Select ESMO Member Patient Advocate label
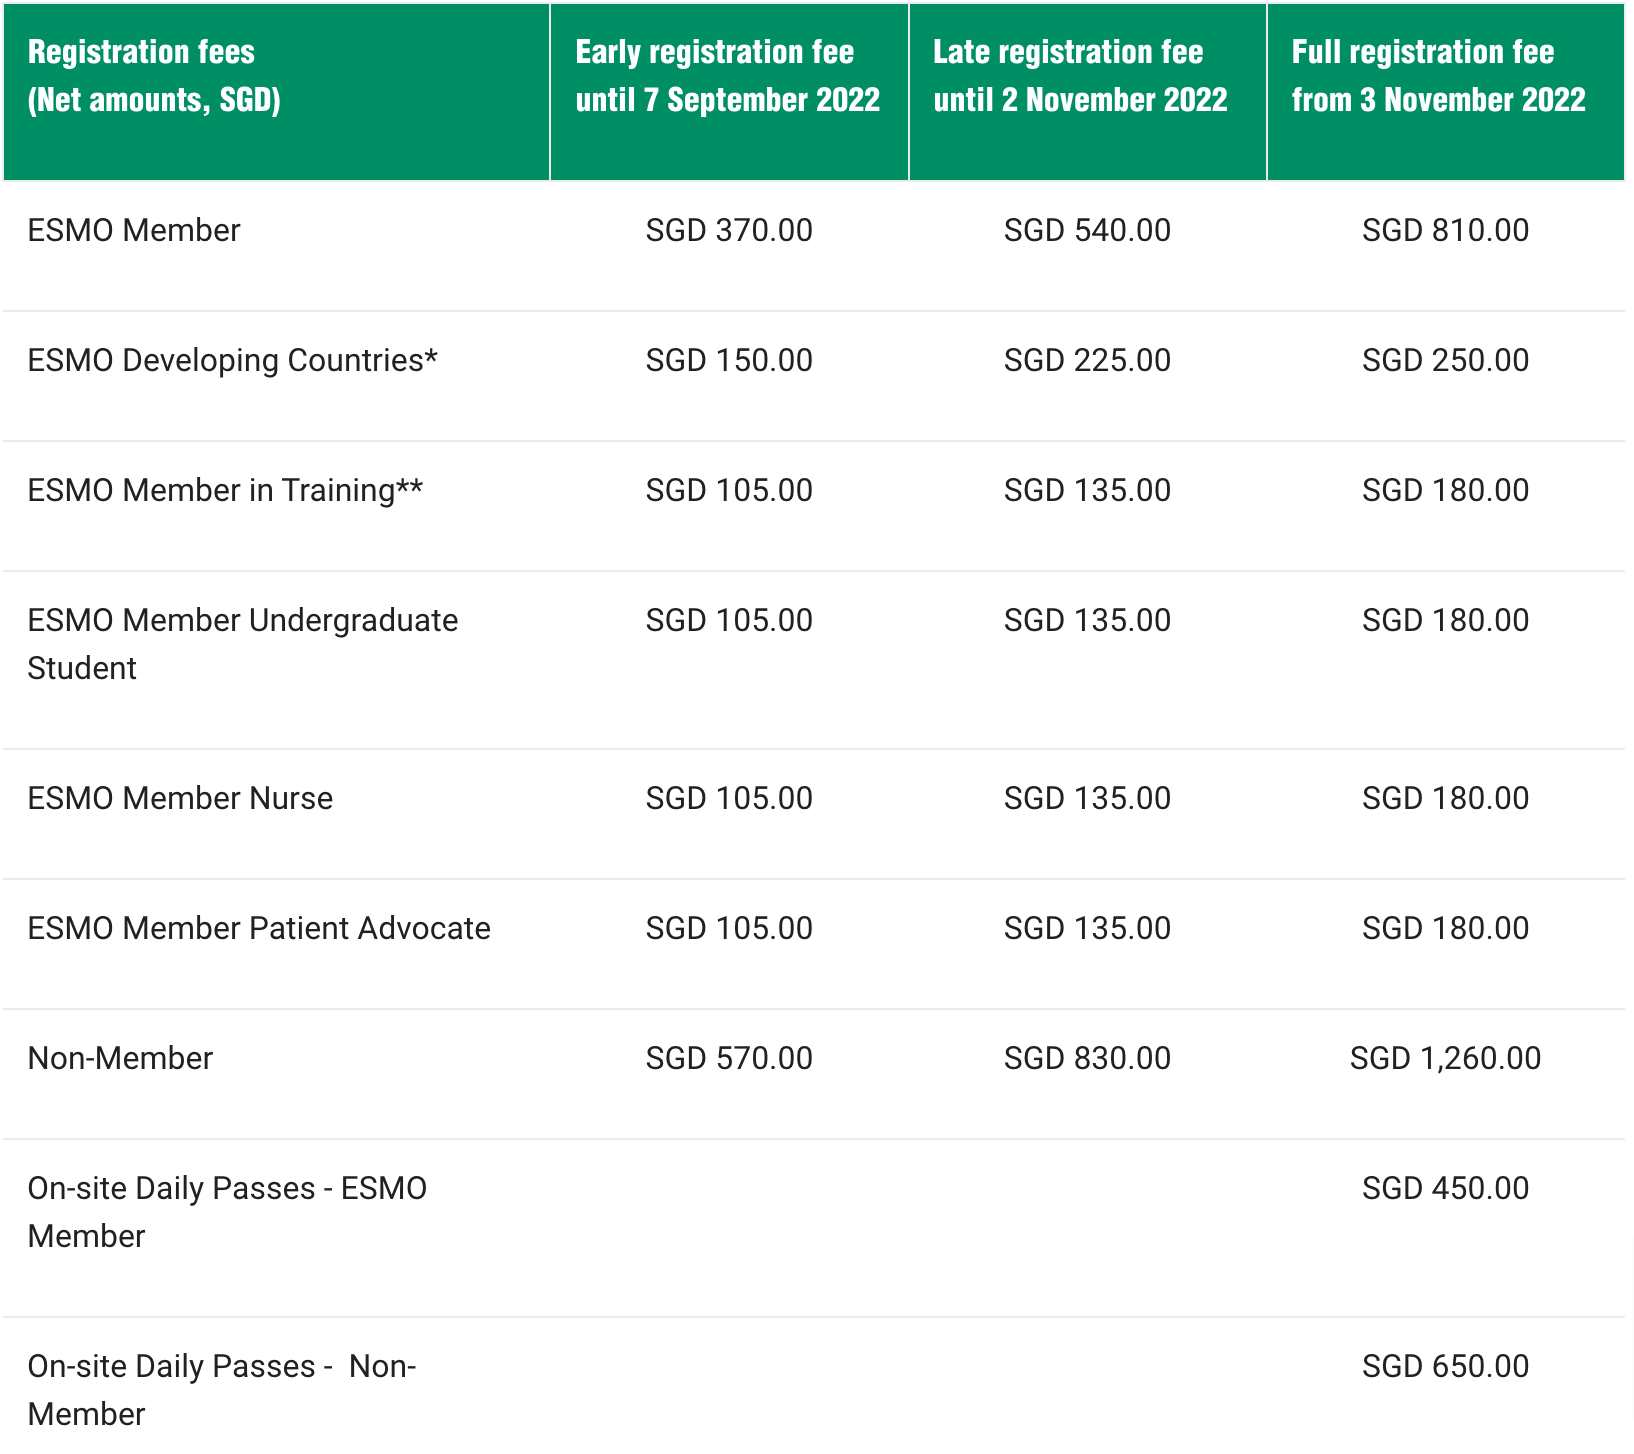 [259, 929]
